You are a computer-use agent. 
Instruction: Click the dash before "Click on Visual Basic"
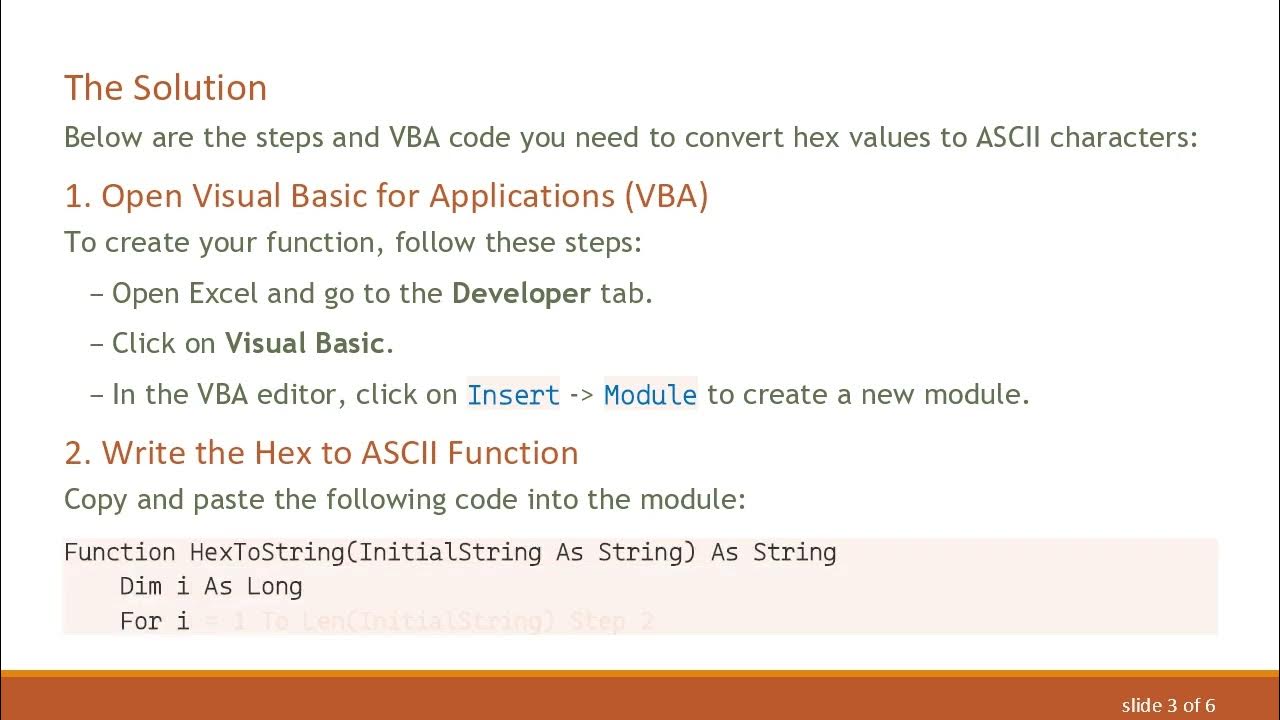pyautogui.click(x=96, y=344)
